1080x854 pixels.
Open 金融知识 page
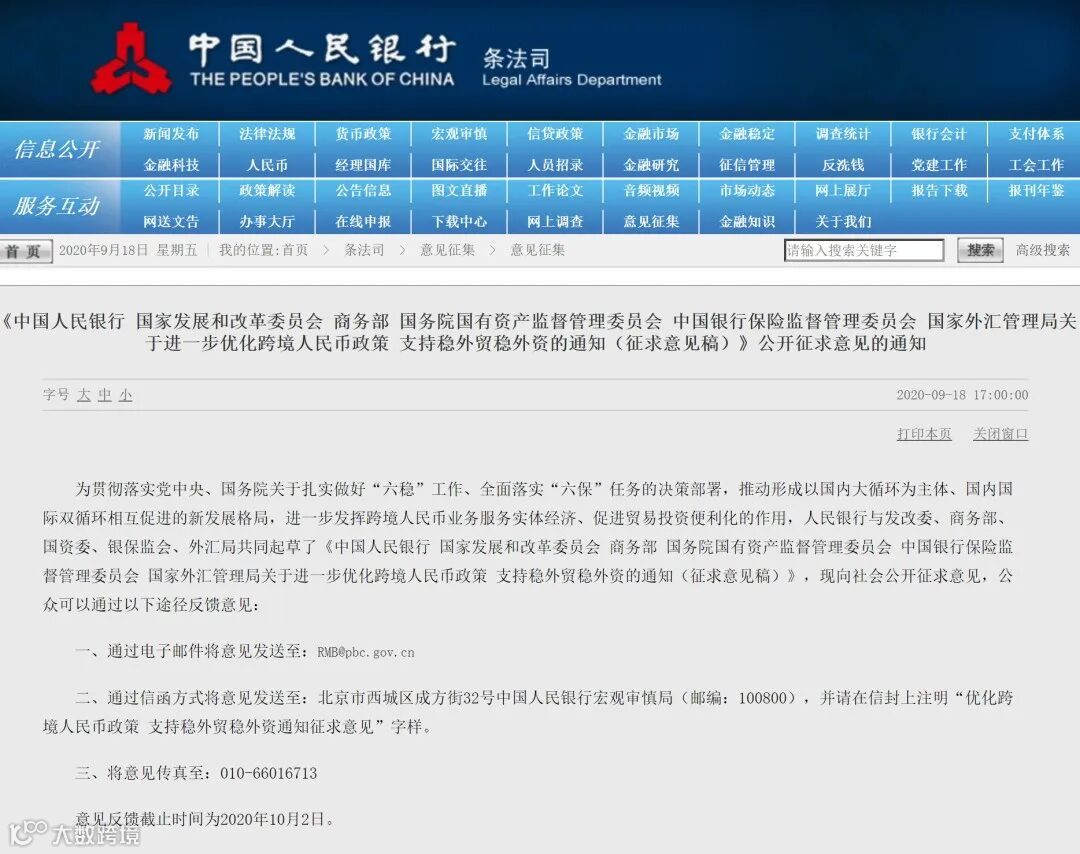747,222
